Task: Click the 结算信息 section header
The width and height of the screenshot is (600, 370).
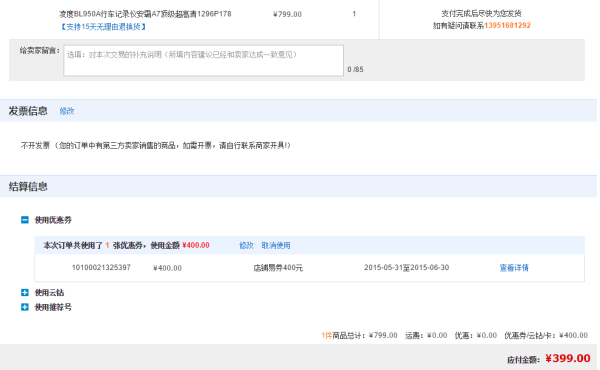Action: click(x=28, y=187)
